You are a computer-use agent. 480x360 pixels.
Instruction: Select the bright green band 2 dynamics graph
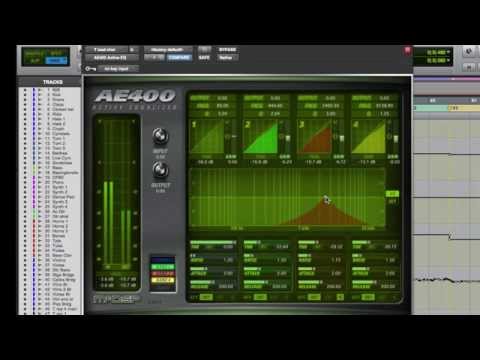coord(261,137)
